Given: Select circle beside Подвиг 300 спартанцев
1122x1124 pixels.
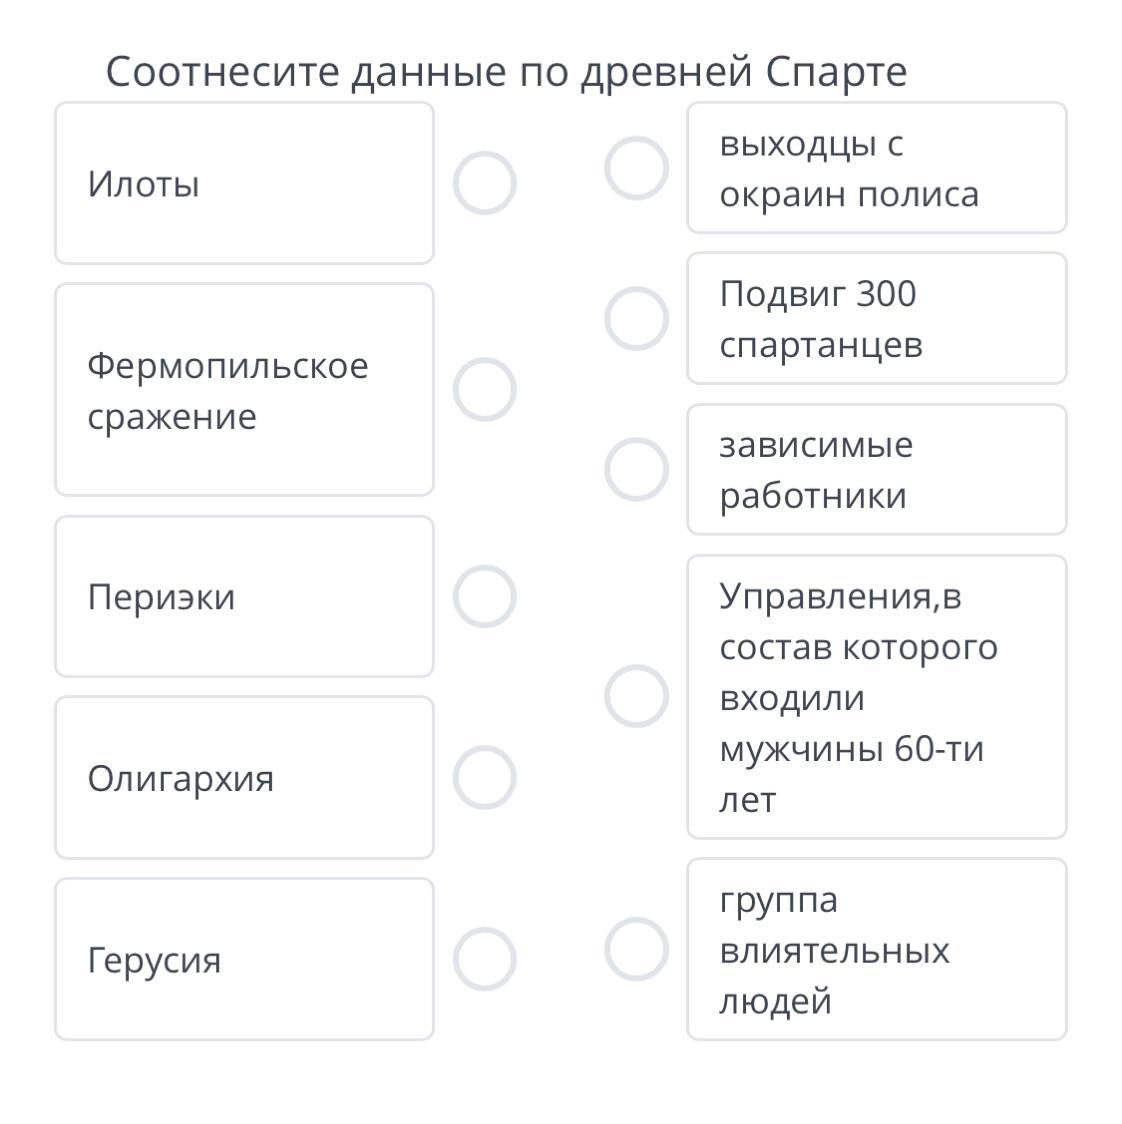Looking at the screenshot, I should pyautogui.click(x=637, y=319).
